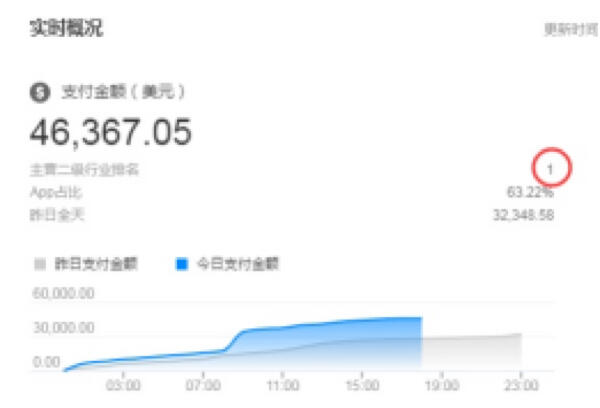Click the 07:00 time axis label
Image resolution: width=600 pixels, height=408 pixels.
203,385
